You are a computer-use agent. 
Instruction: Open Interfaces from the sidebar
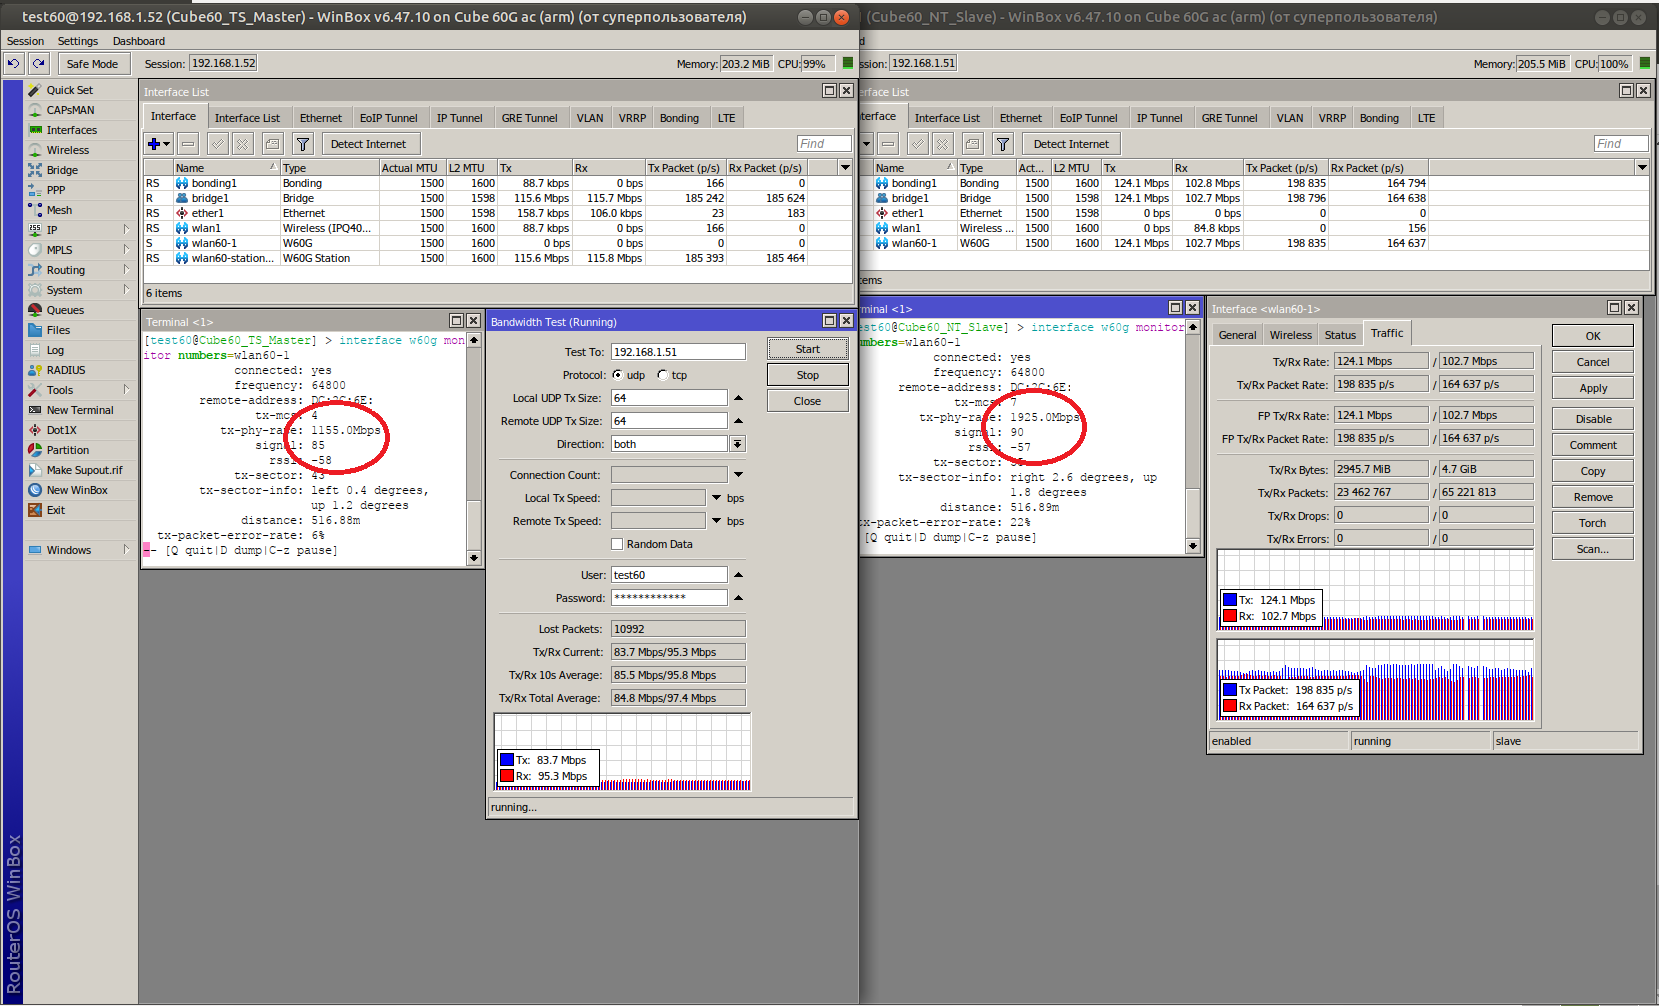point(71,130)
